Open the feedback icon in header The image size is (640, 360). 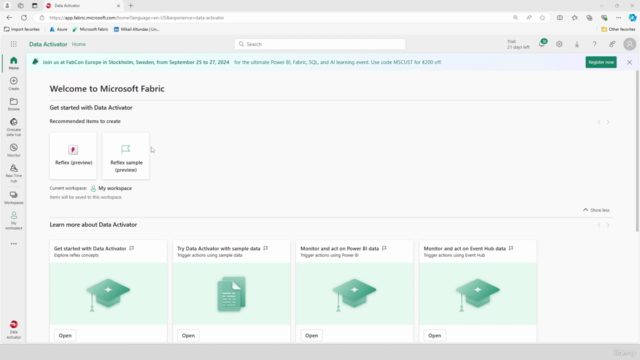click(612, 44)
